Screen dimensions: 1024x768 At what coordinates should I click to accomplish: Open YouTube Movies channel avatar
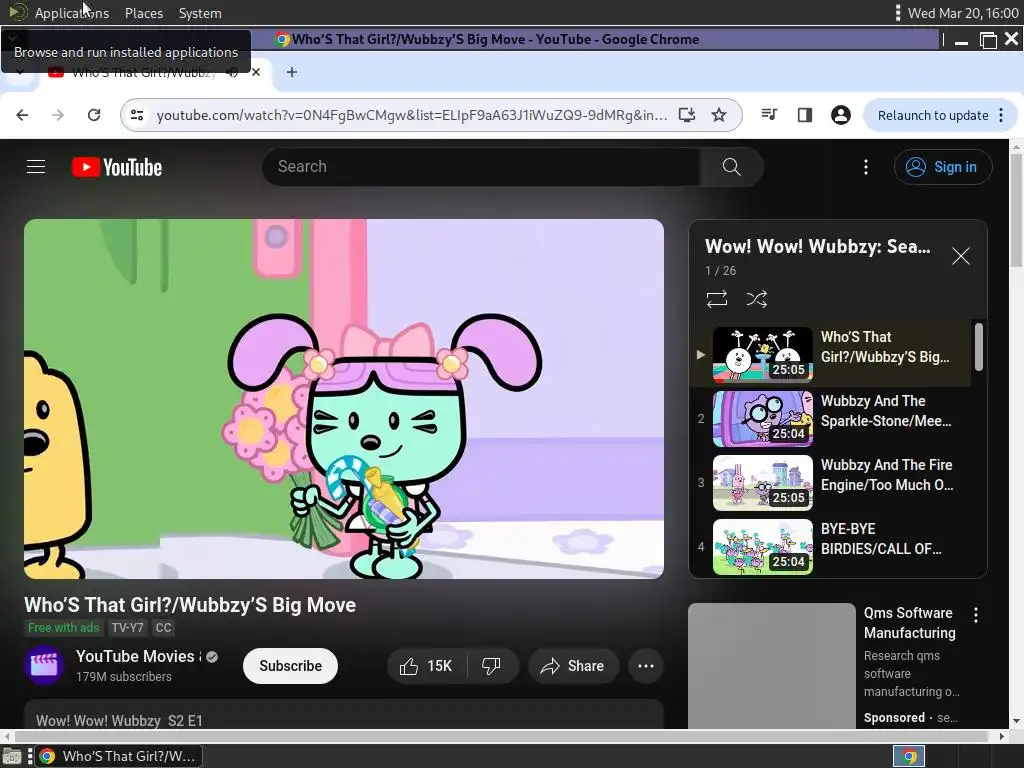[x=44, y=665]
